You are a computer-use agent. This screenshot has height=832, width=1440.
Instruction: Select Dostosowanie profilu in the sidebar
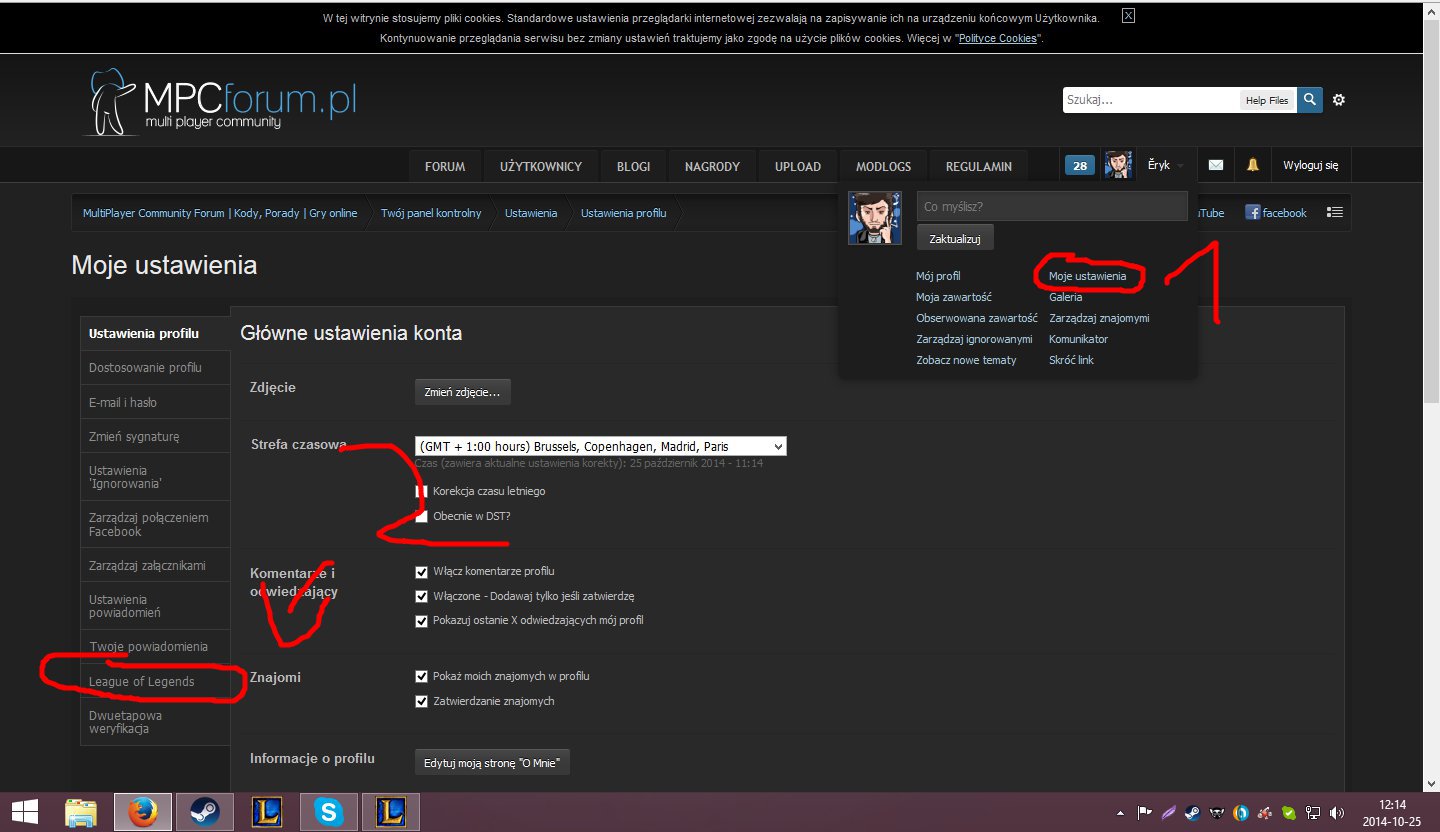[x=155, y=368]
